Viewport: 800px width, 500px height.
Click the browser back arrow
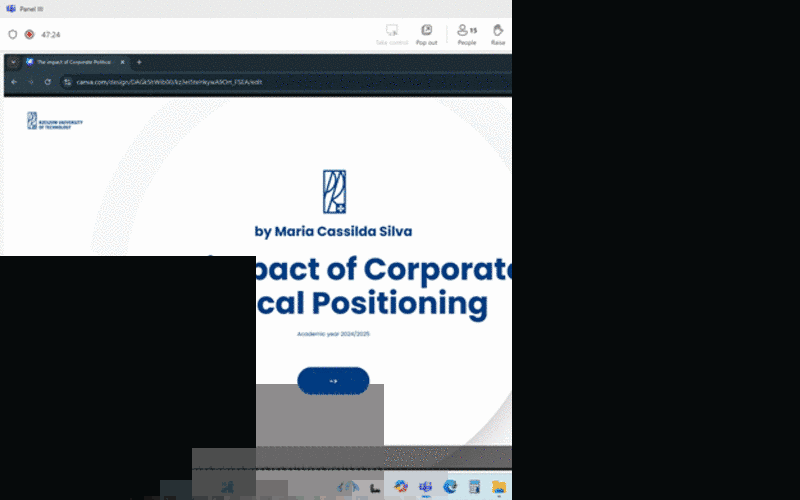tap(14, 82)
